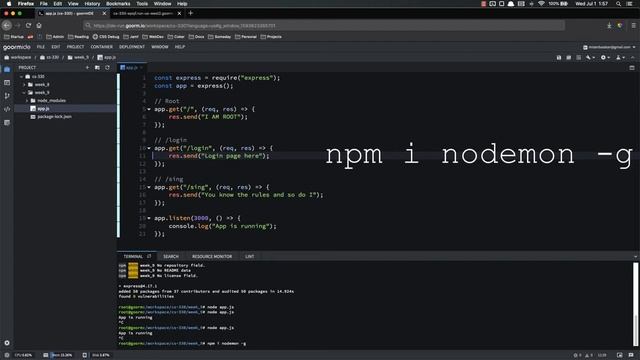Open the HELP menu in goormide
This screenshot has width=640, height=360.
click(x=180, y=47)
